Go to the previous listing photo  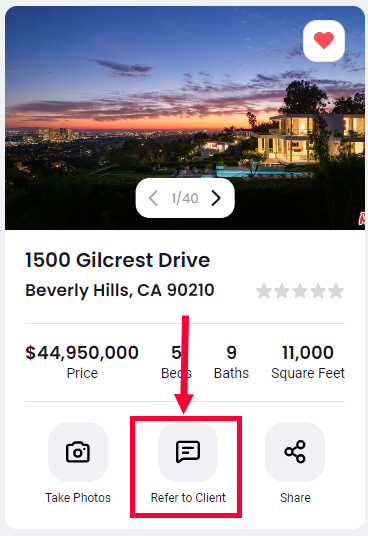coord(153,198)
